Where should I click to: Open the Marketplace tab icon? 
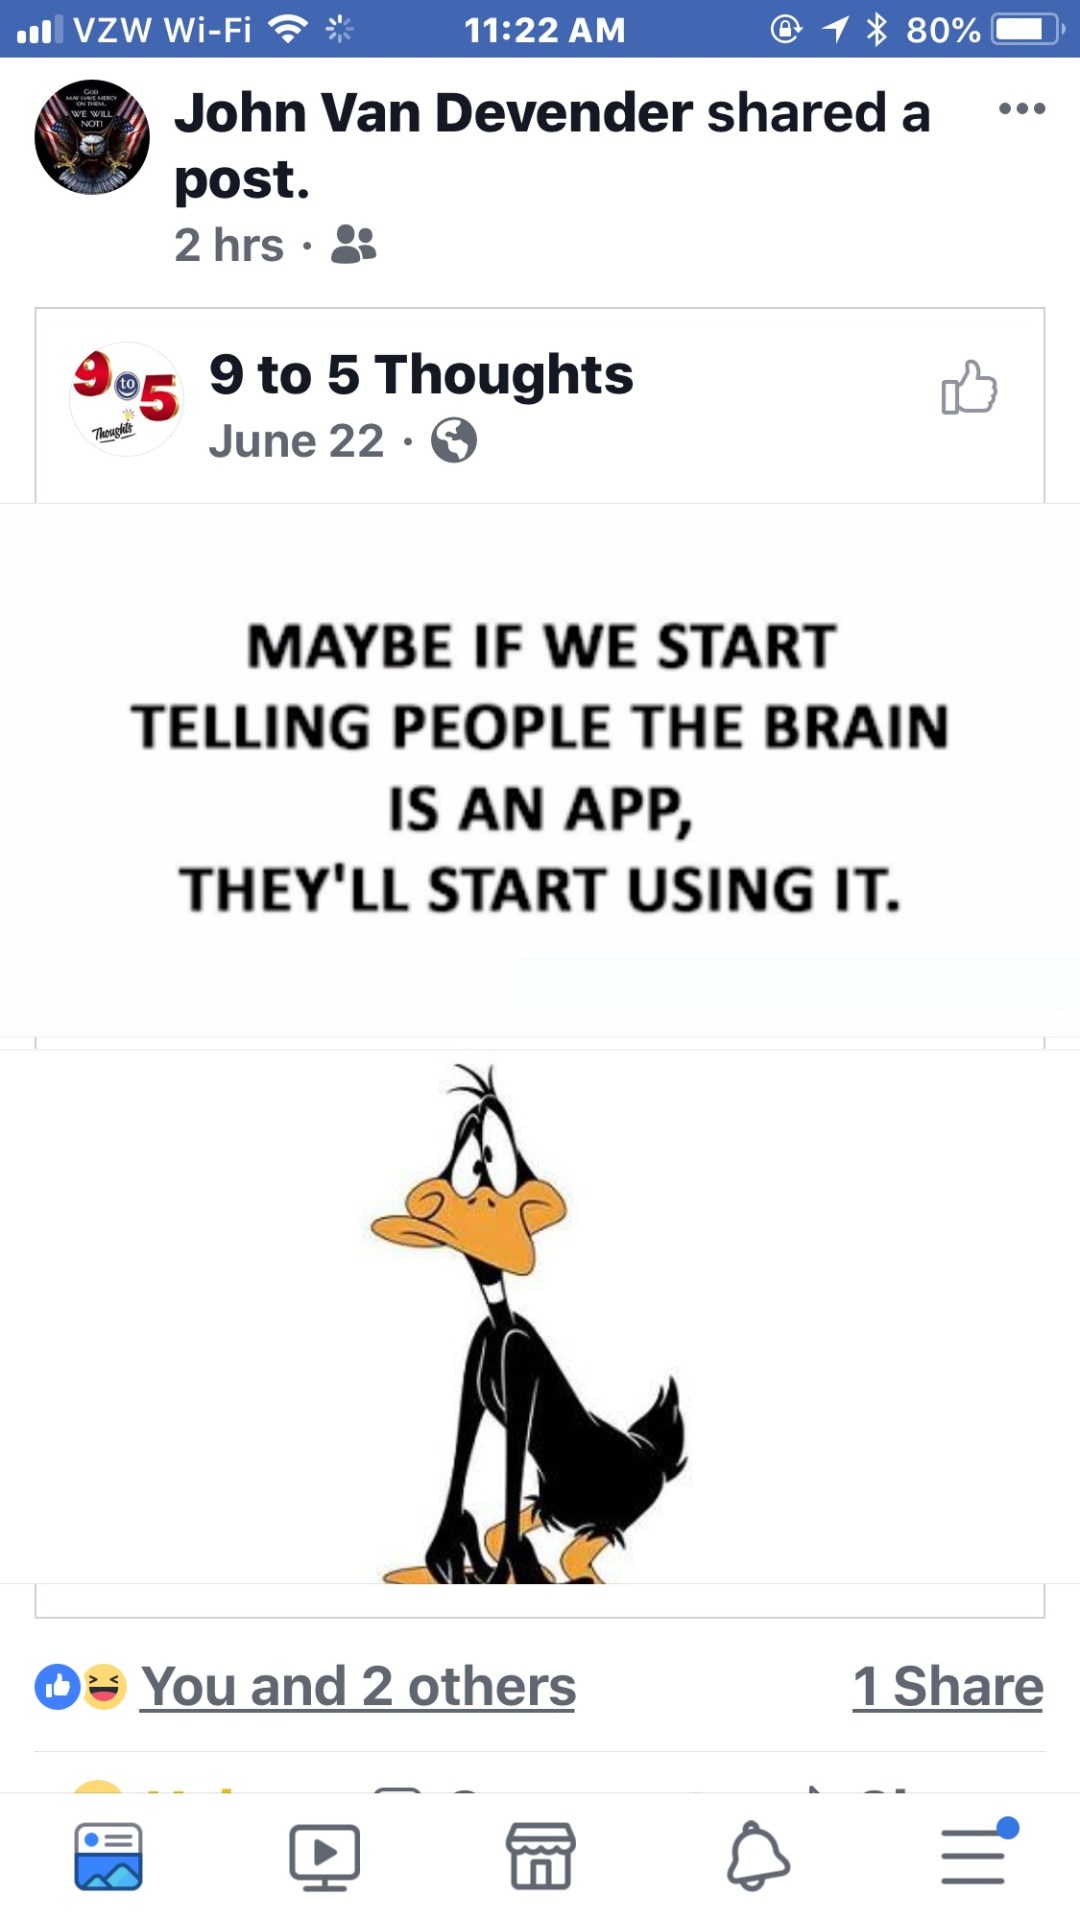pos(541,1856)
